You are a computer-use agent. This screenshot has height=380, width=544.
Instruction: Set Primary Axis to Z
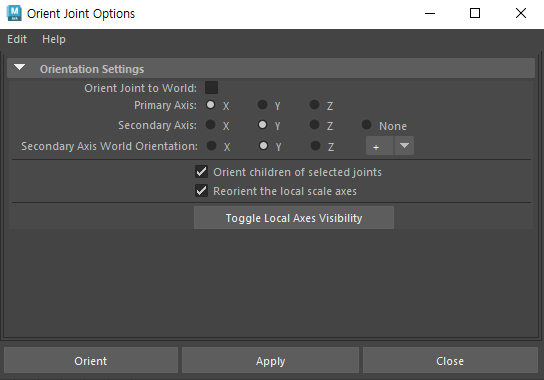pos(315,105)
